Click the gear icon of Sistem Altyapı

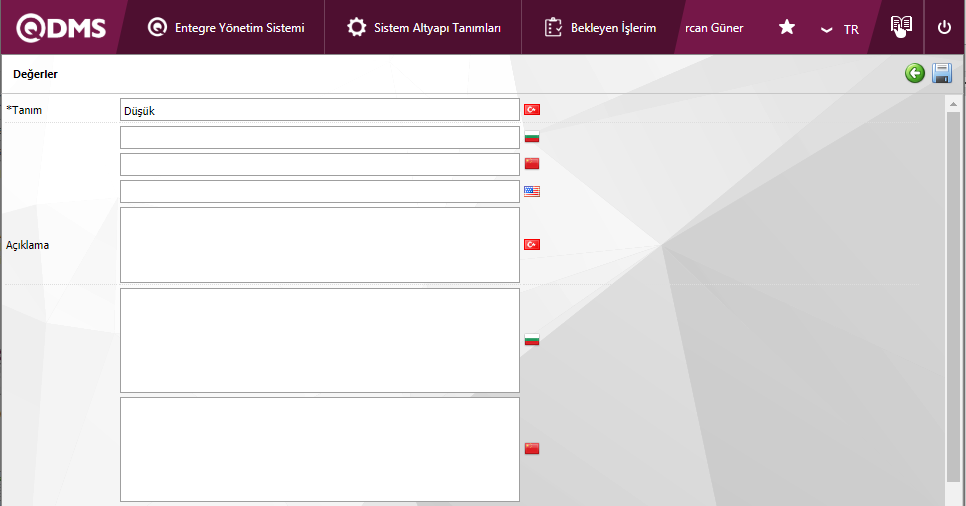pyautogui.click(x=356, y=28)
